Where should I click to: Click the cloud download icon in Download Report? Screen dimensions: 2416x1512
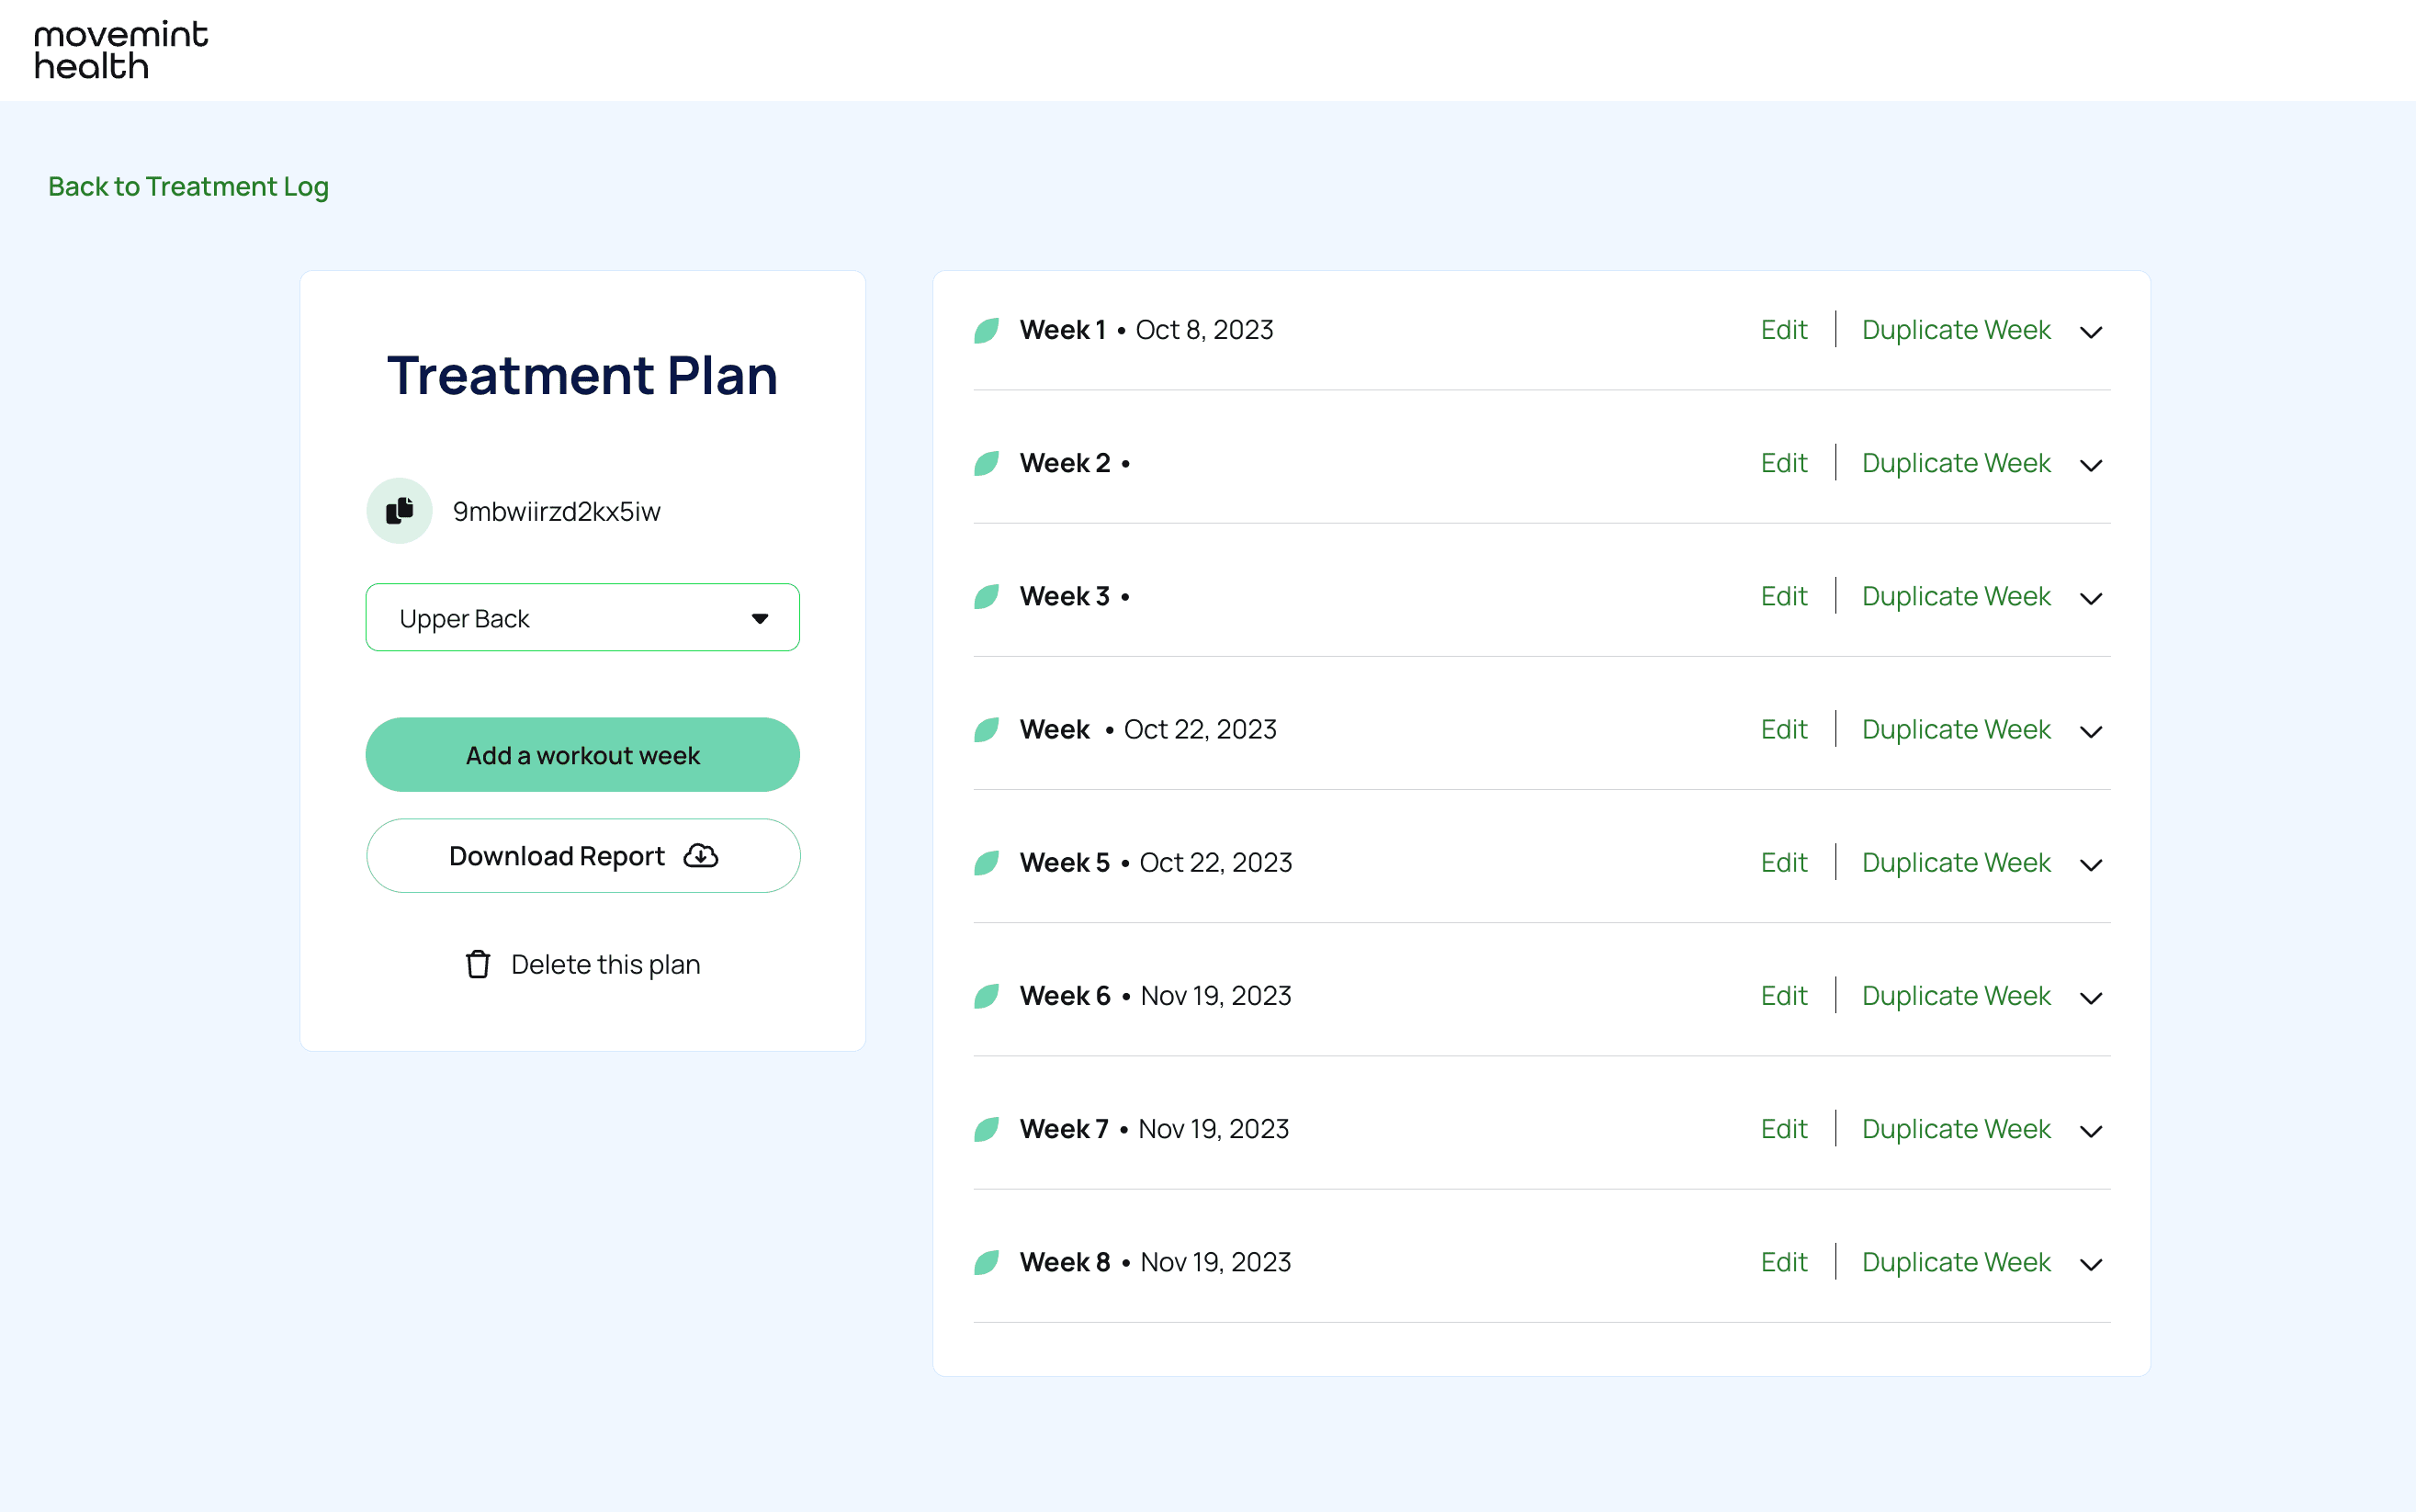click(701, 855)
